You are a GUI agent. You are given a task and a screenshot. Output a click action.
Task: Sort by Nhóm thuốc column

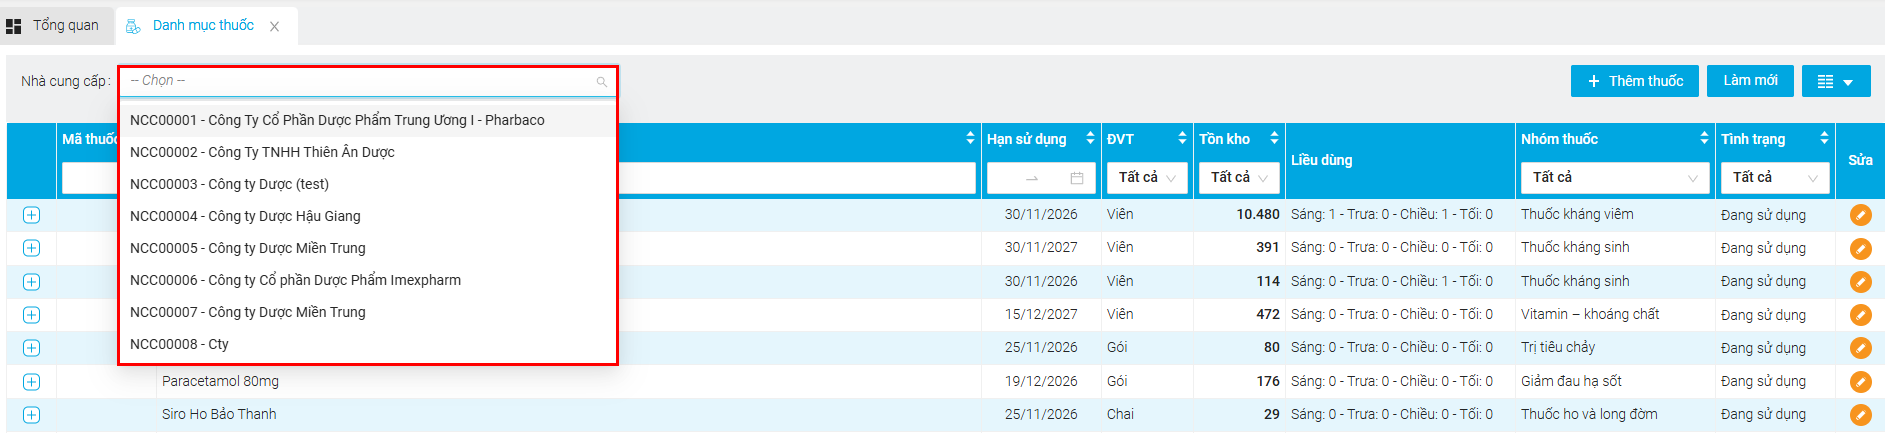[1704, 139]
